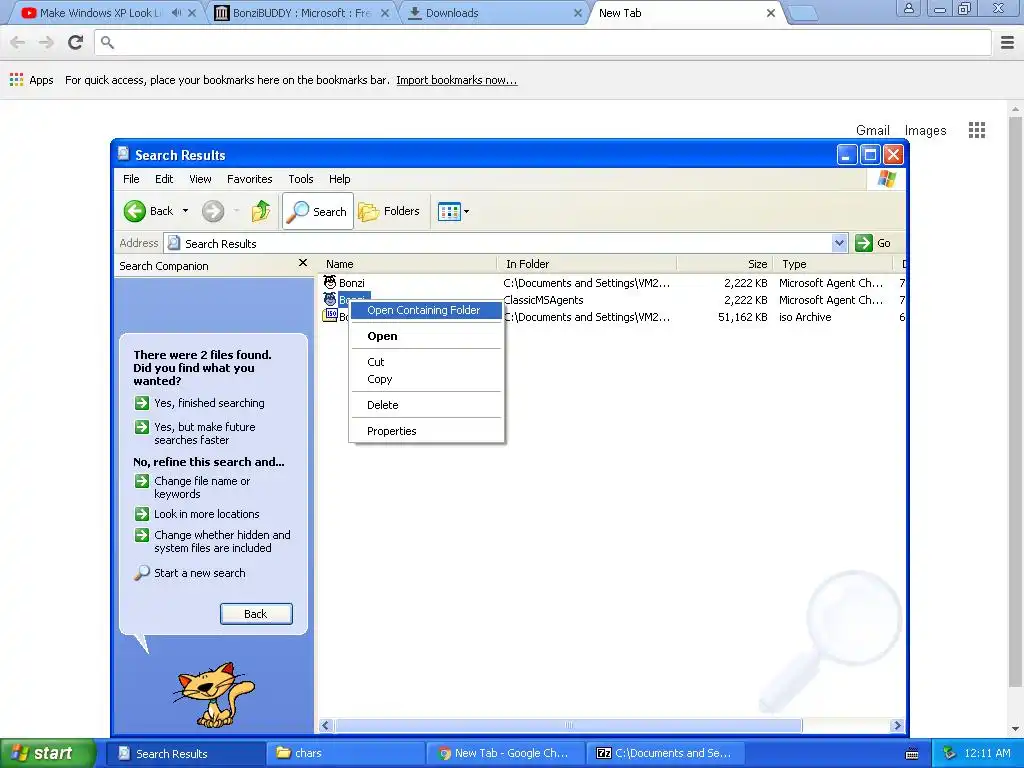The width and height of the screenshot is (1024, 768).
Task: Switch to the 7-Zip taskbar button
Action: (x=665, y=753)
